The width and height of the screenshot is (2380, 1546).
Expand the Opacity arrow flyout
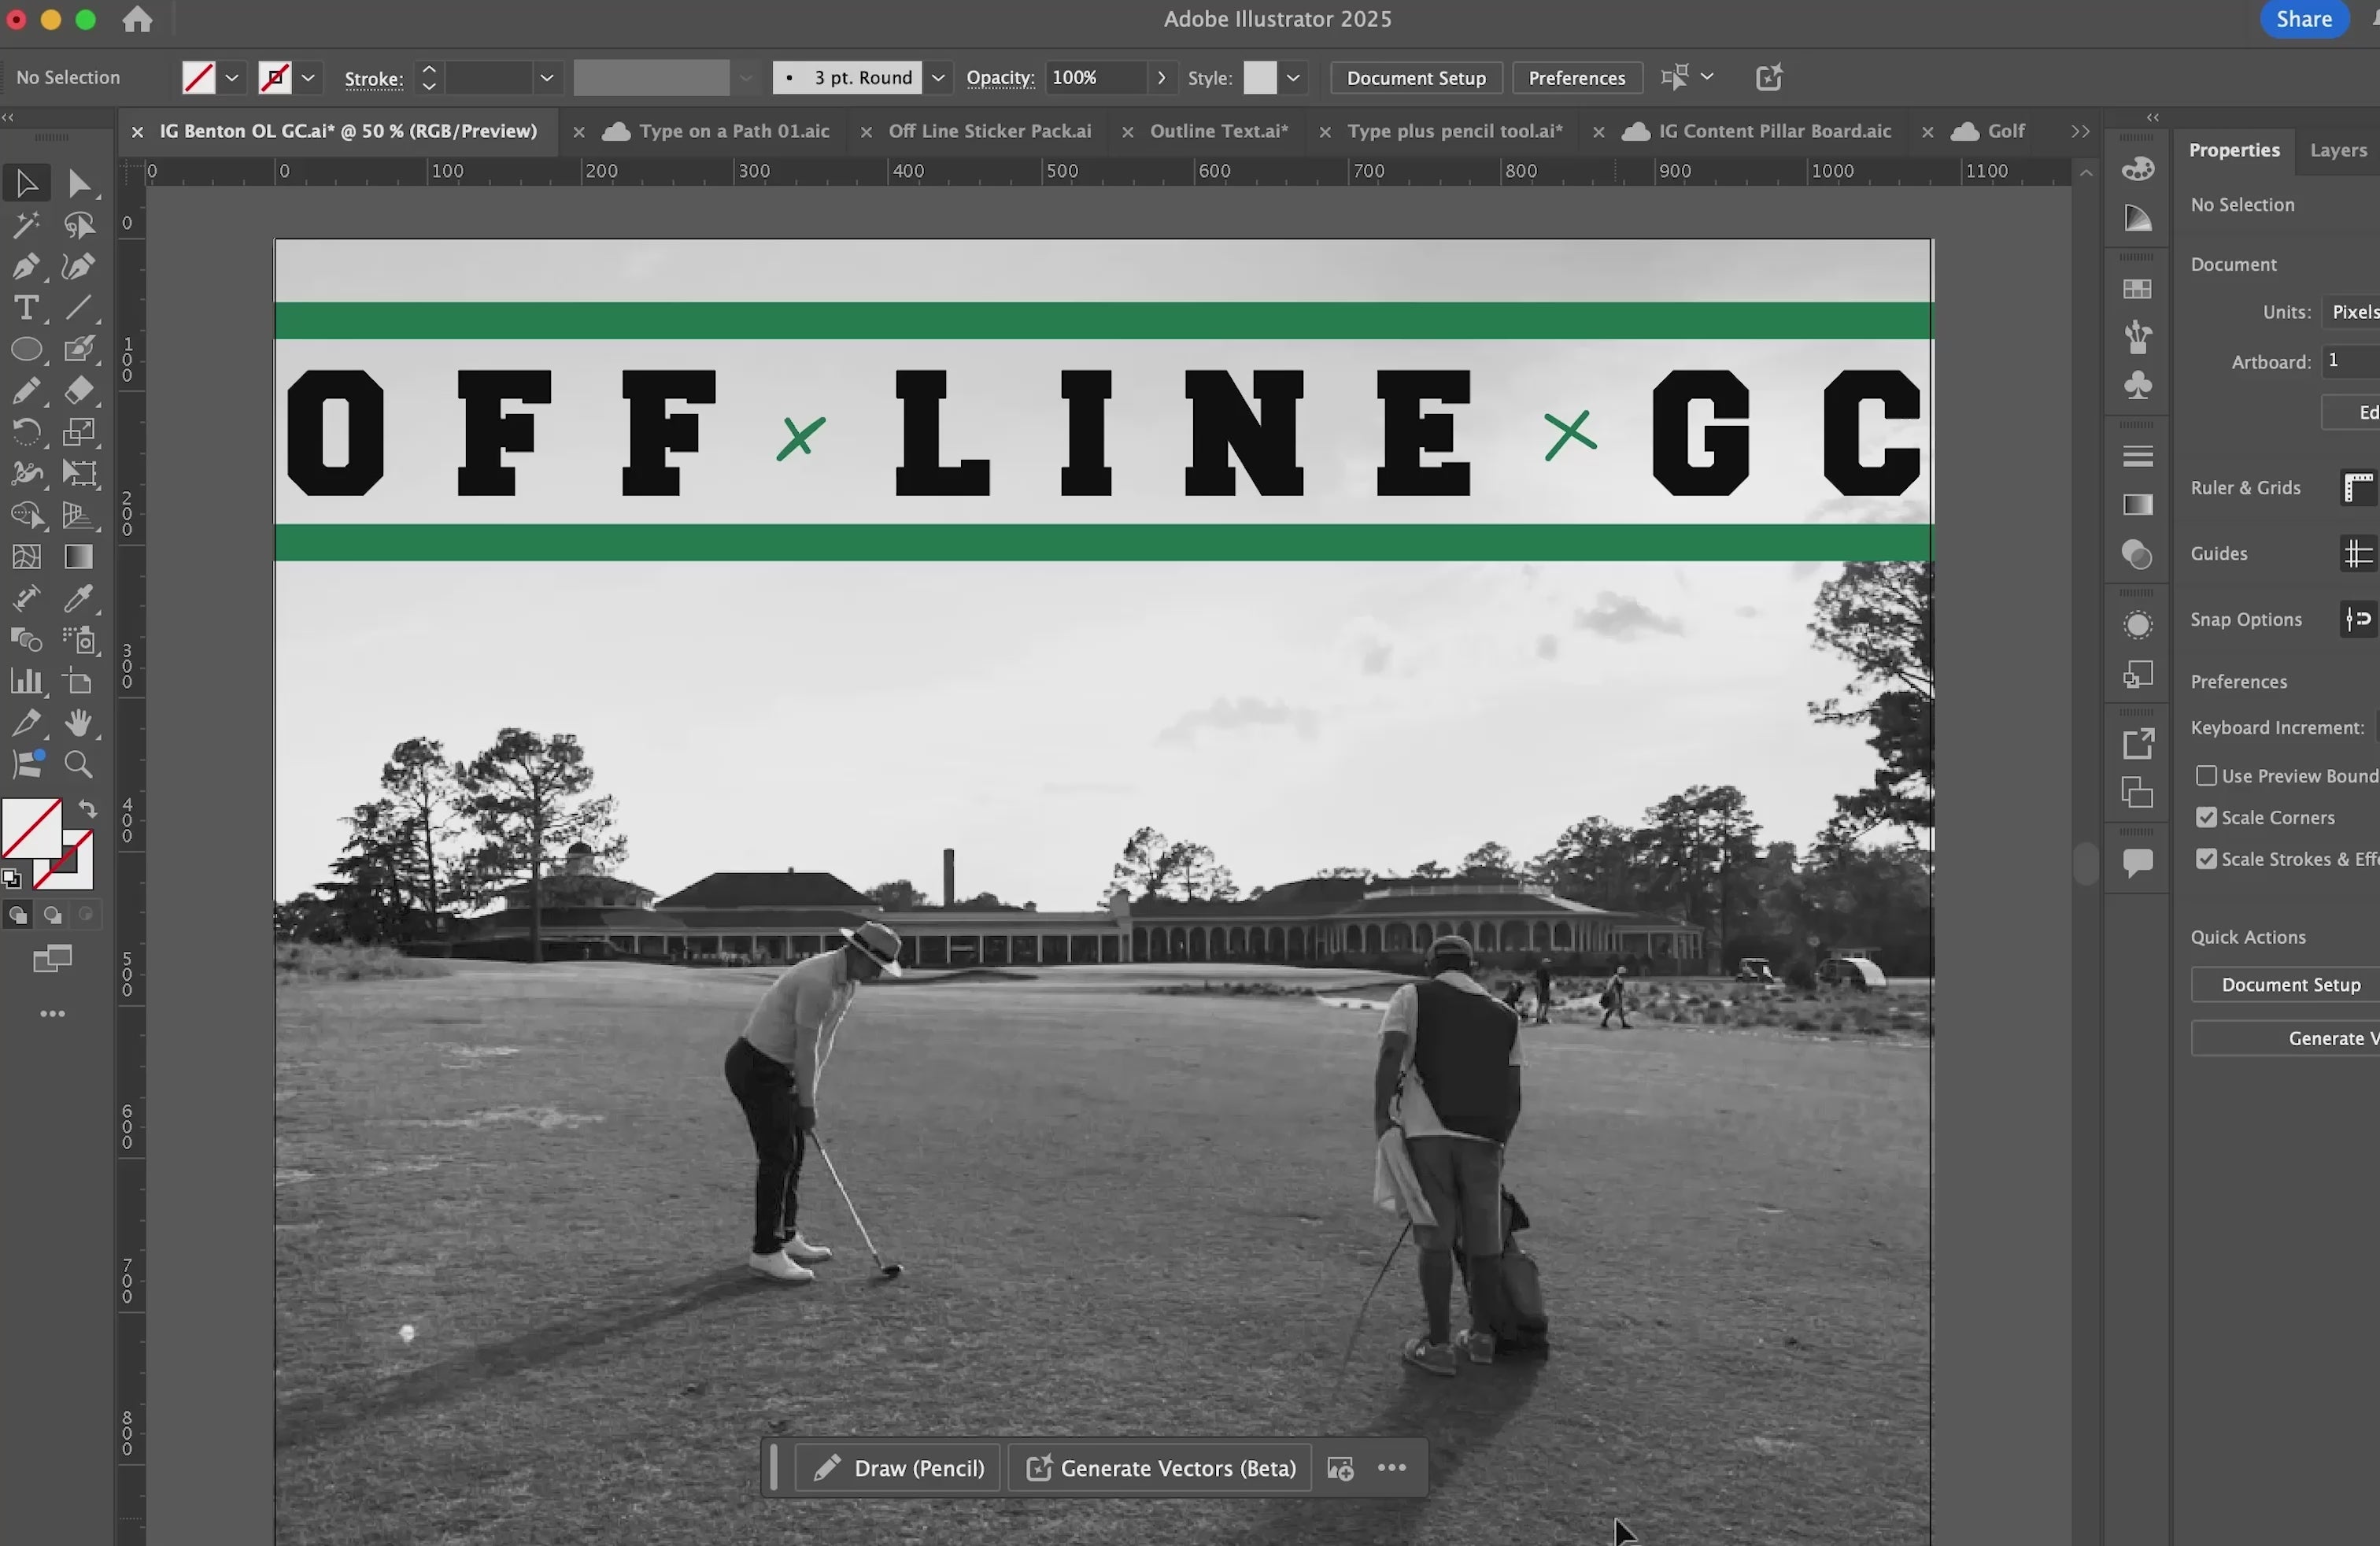[1161, 78]
